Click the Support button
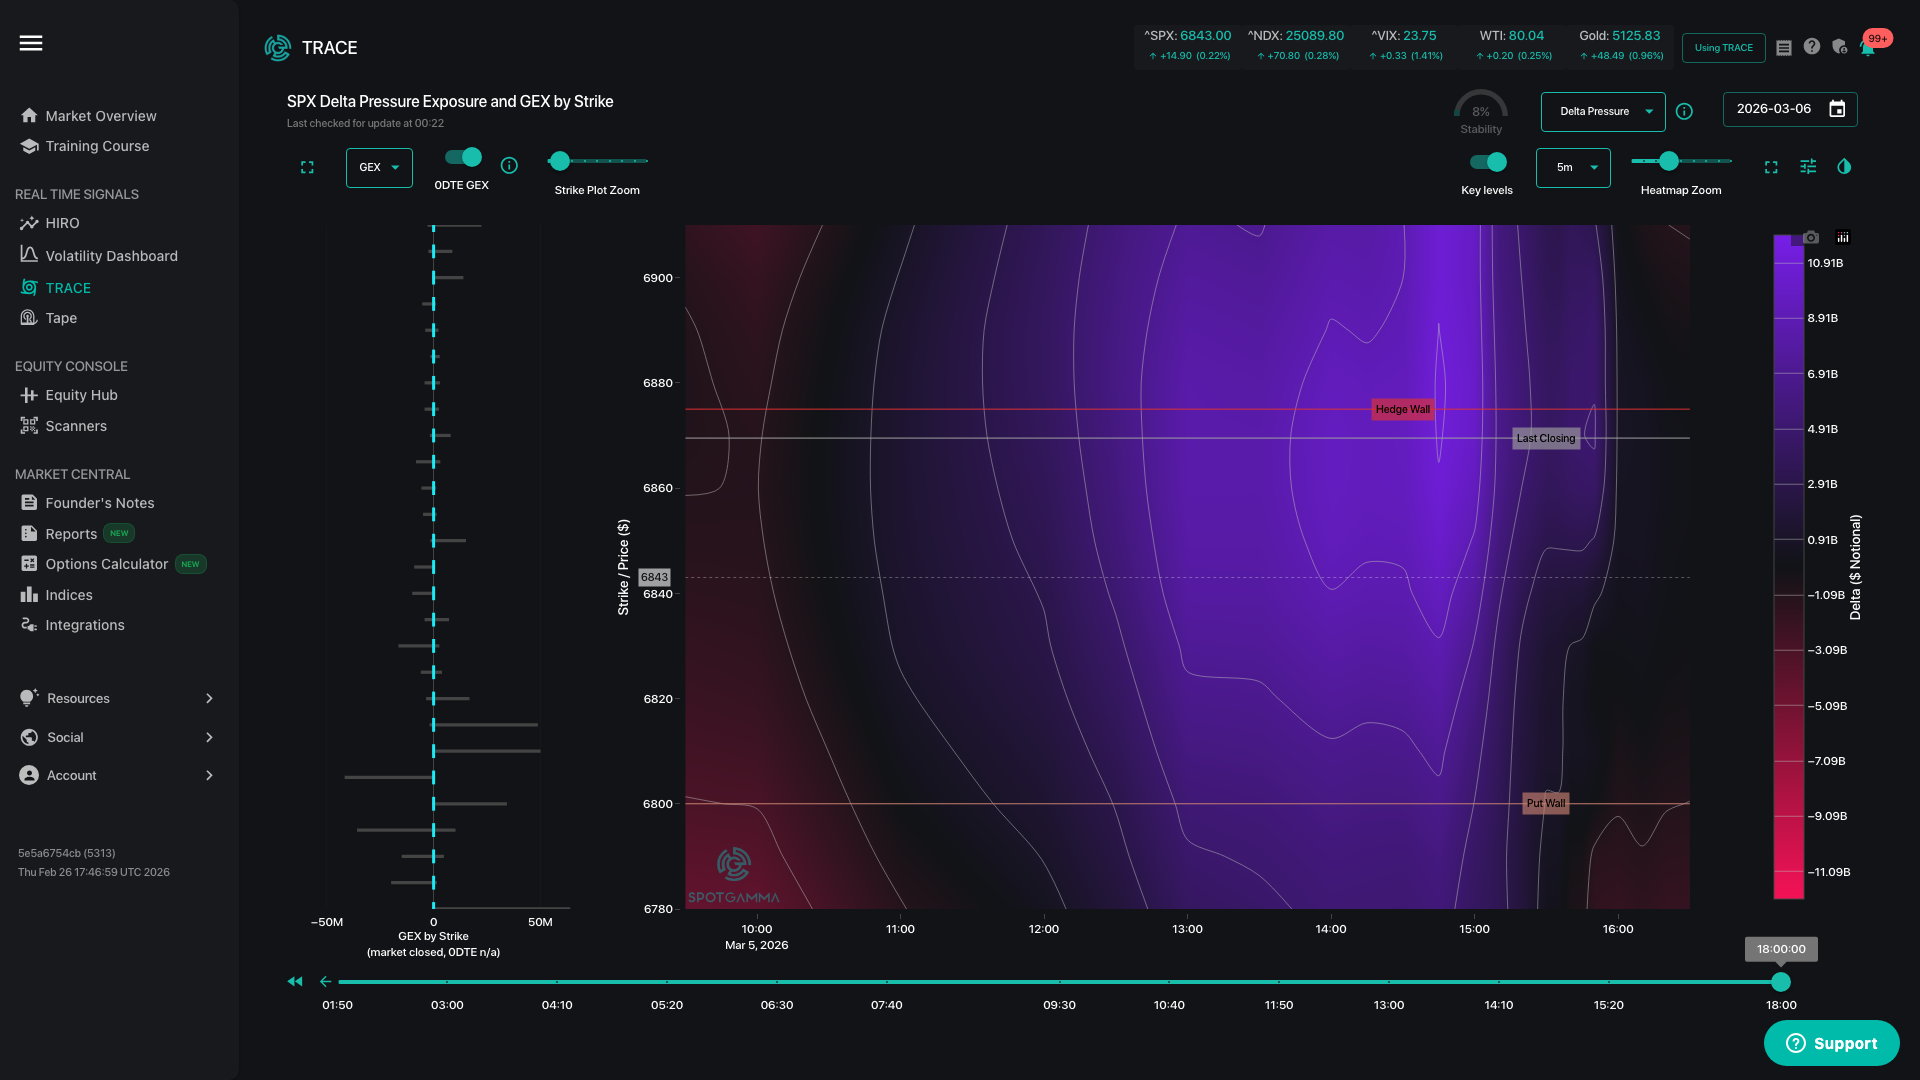The height and width of the screenshot is (1080, 1920). click(x=1831, y=1043)
